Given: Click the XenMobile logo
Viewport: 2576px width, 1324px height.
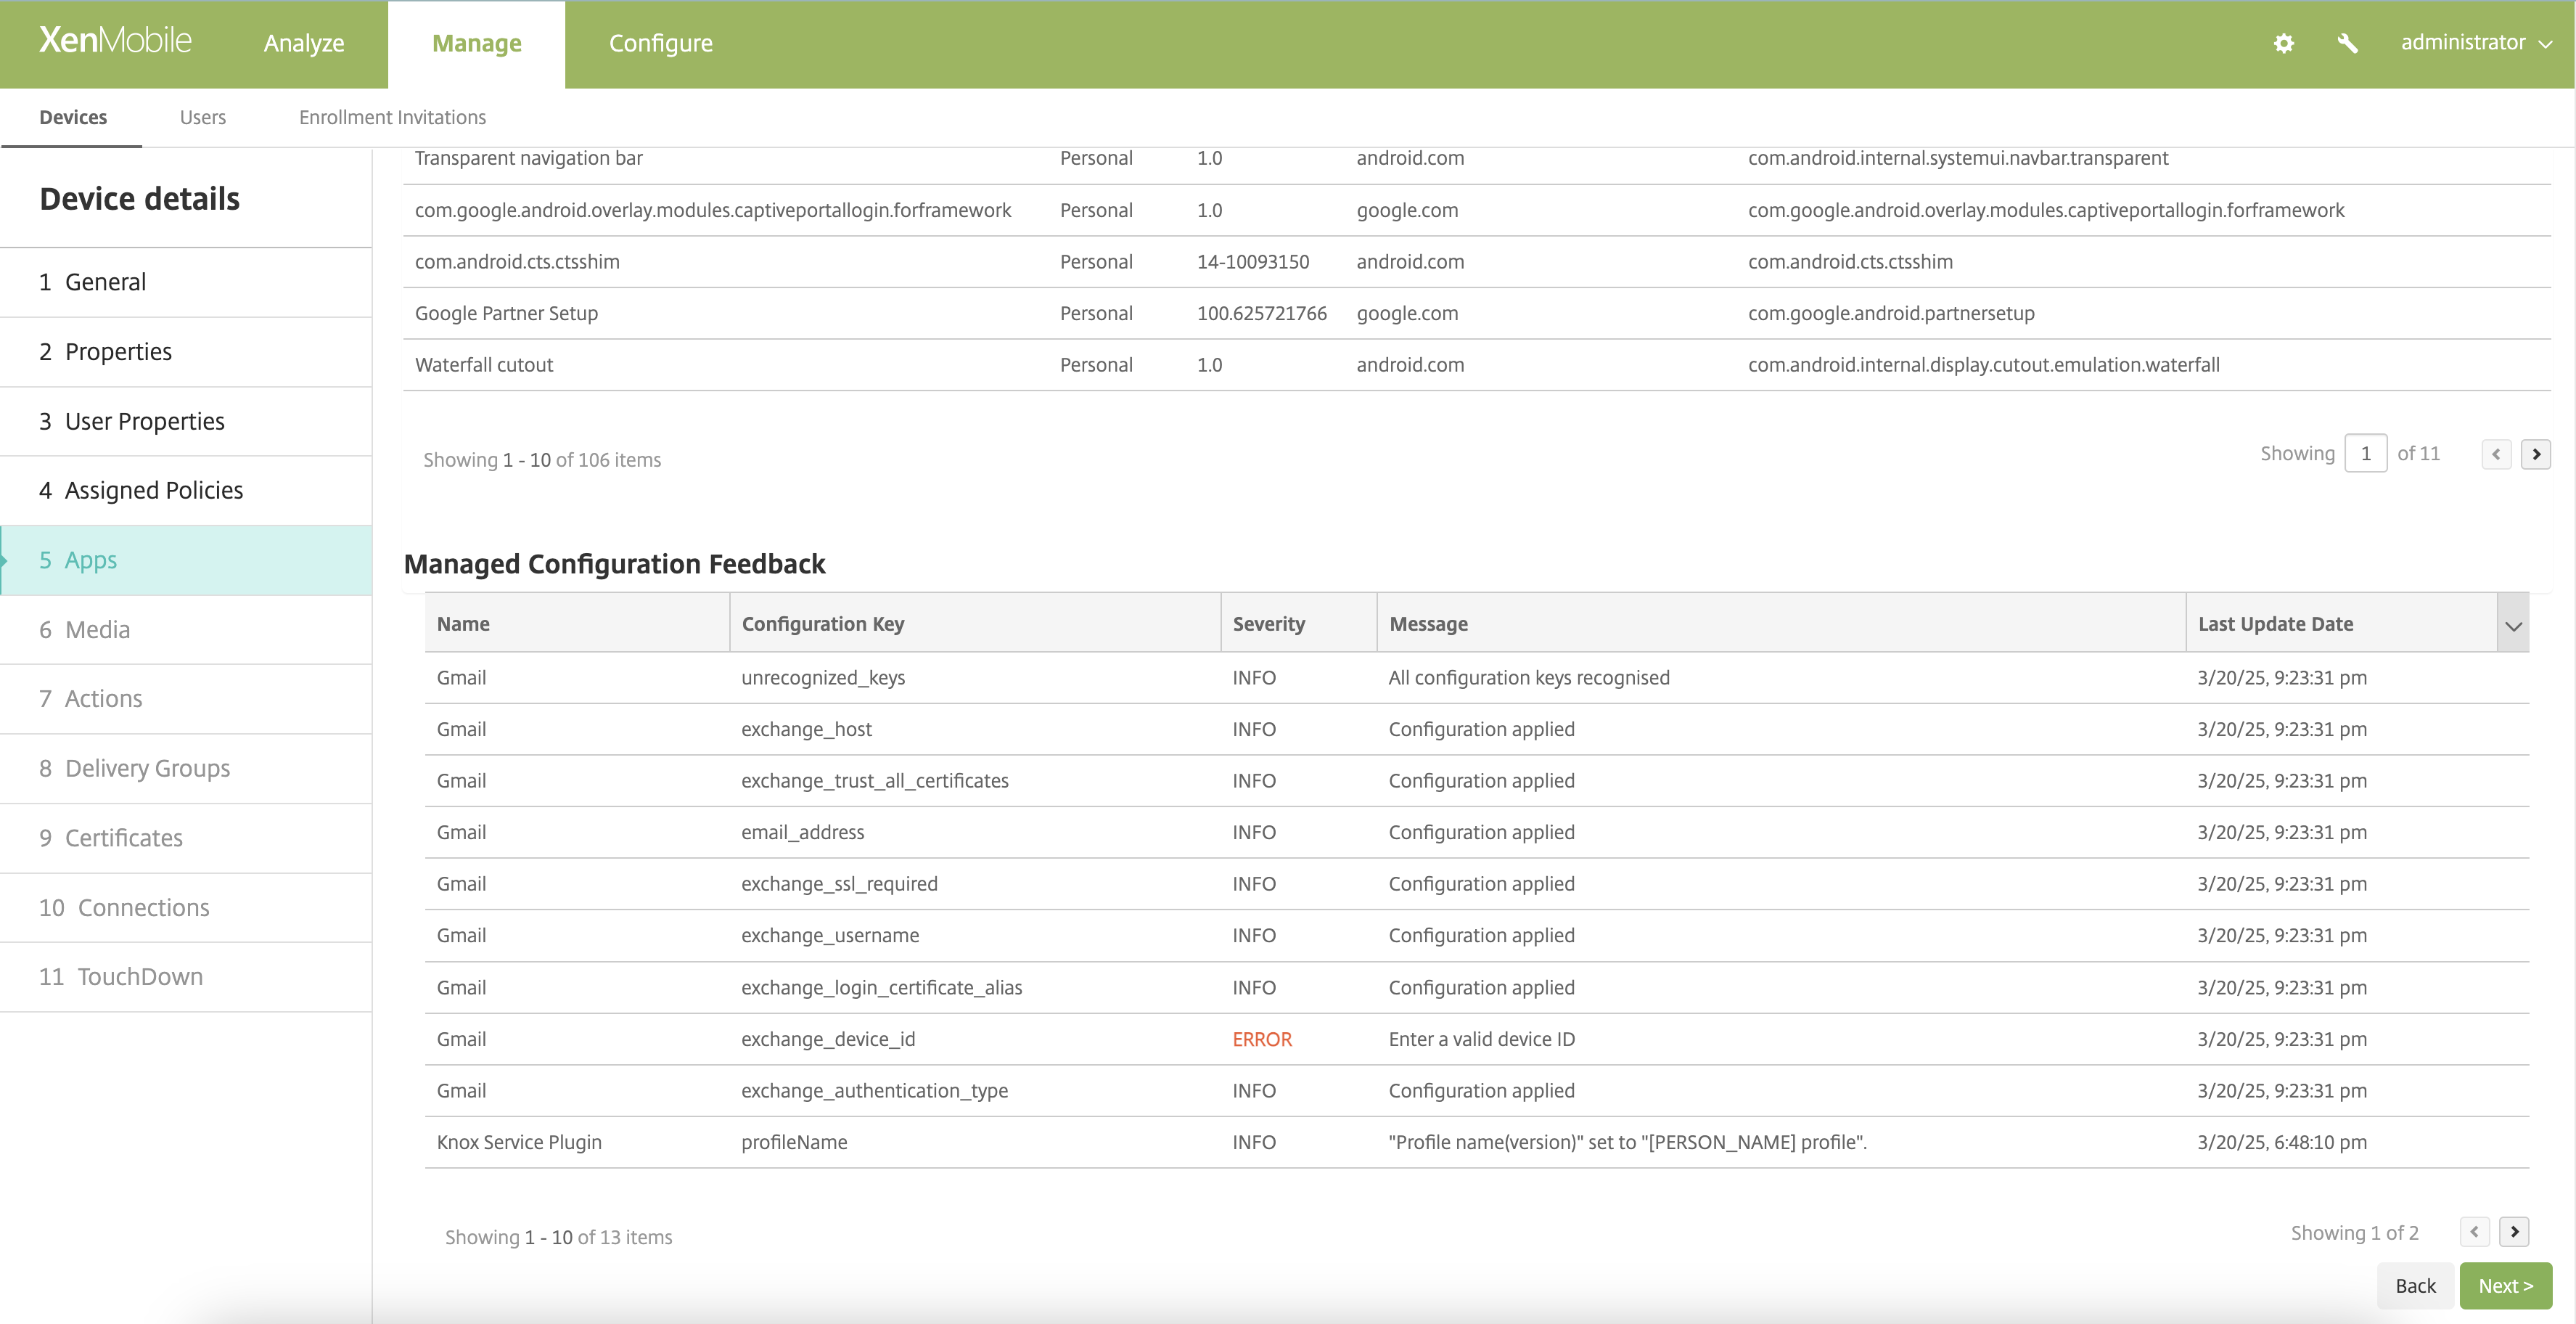Looking at the screenshot, I should pos(115,41).
